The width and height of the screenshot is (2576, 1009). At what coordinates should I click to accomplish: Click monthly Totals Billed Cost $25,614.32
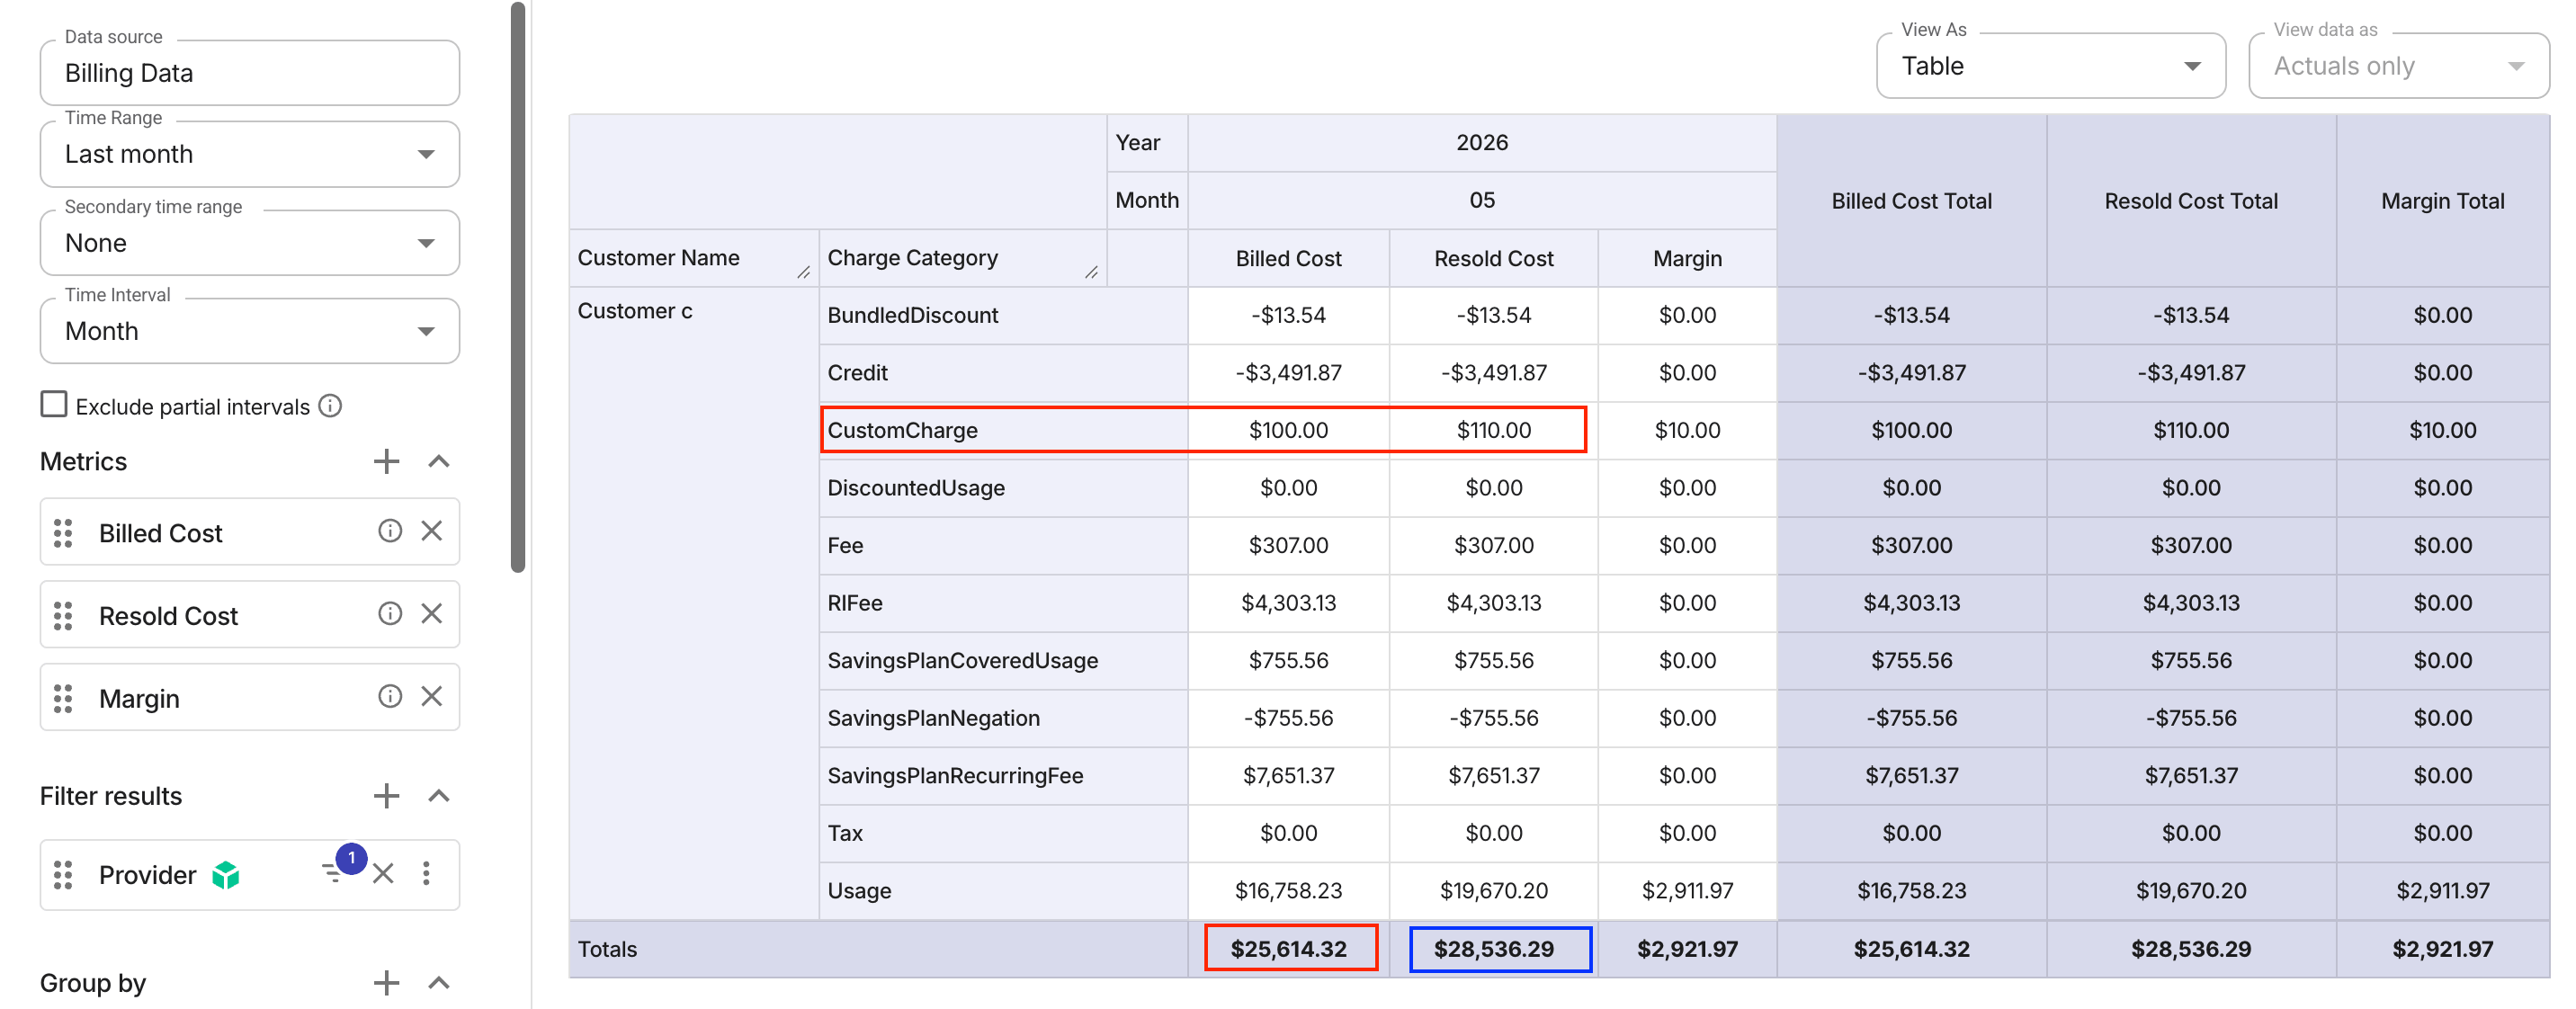coord(1288,949)
